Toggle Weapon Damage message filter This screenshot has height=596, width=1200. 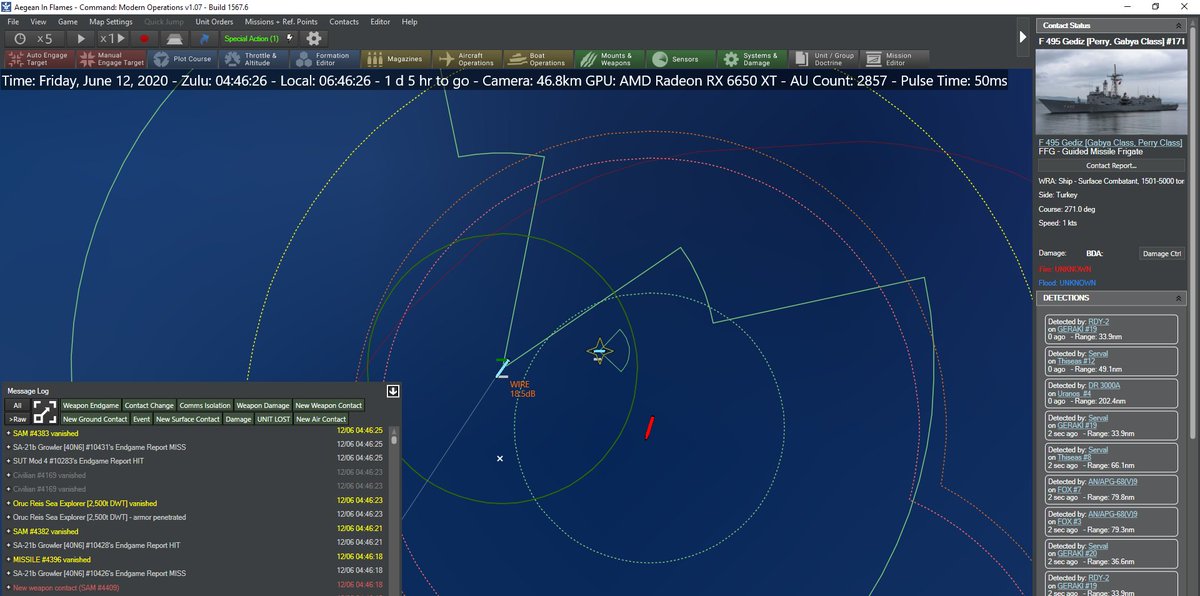tap(263, 405)
